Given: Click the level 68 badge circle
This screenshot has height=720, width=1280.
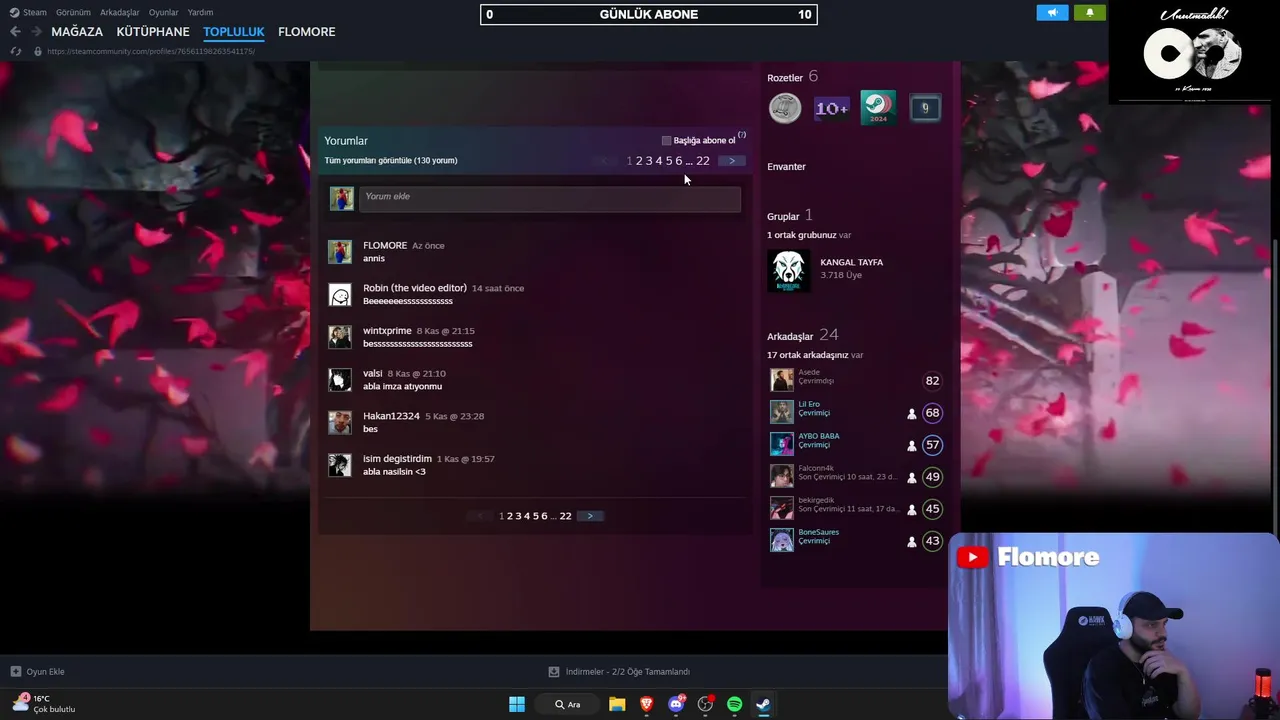Looking at the screenshot, I should click(932, 413).
